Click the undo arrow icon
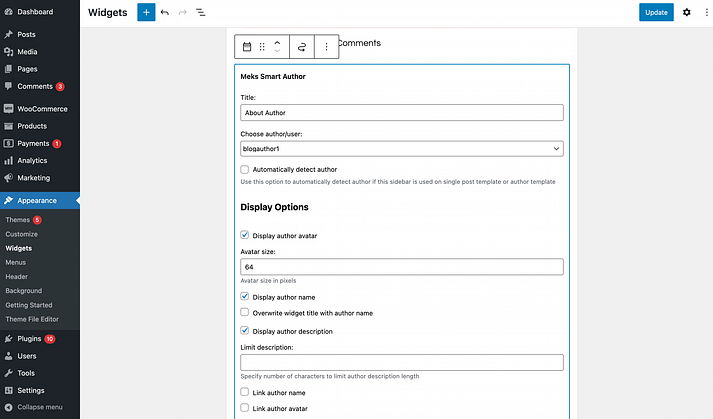The image size is (713, 419). click(x=164, y=13)
